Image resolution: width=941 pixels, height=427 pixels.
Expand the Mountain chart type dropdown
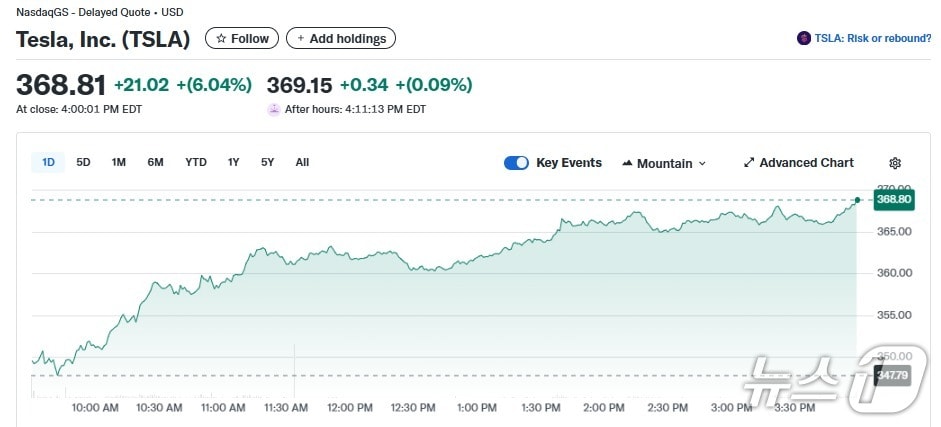click(x=702, y=164)
